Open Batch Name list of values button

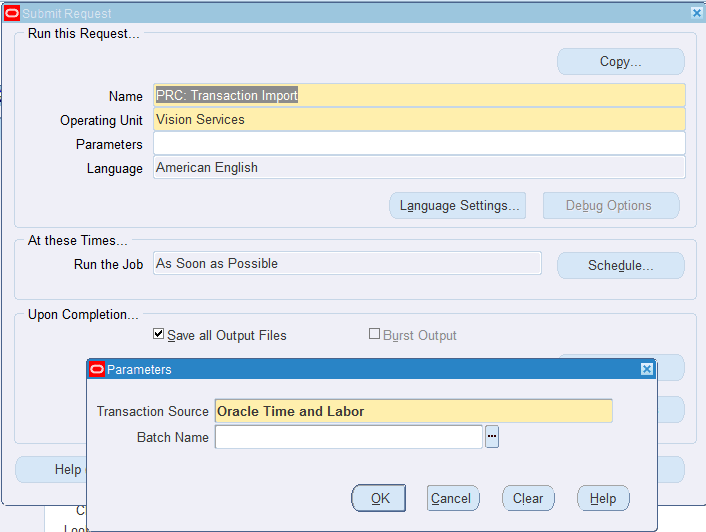492,437
